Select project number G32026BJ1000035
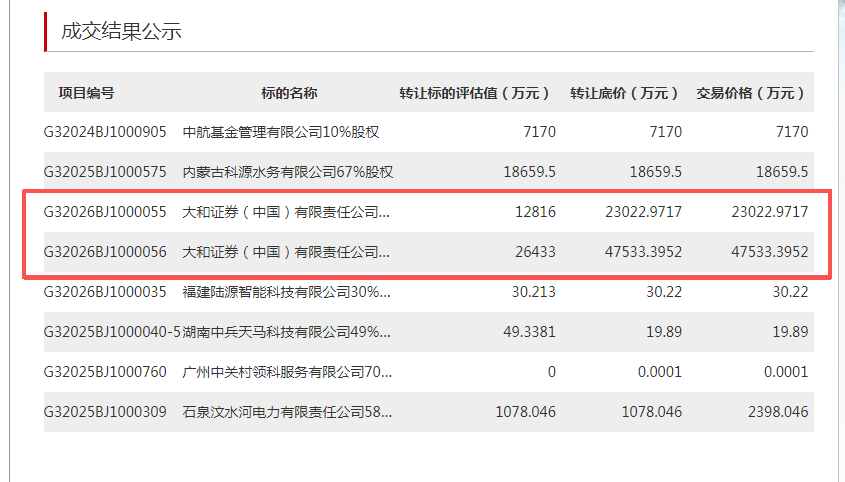This screenshot has width=845, height=482. click(105, 292)
